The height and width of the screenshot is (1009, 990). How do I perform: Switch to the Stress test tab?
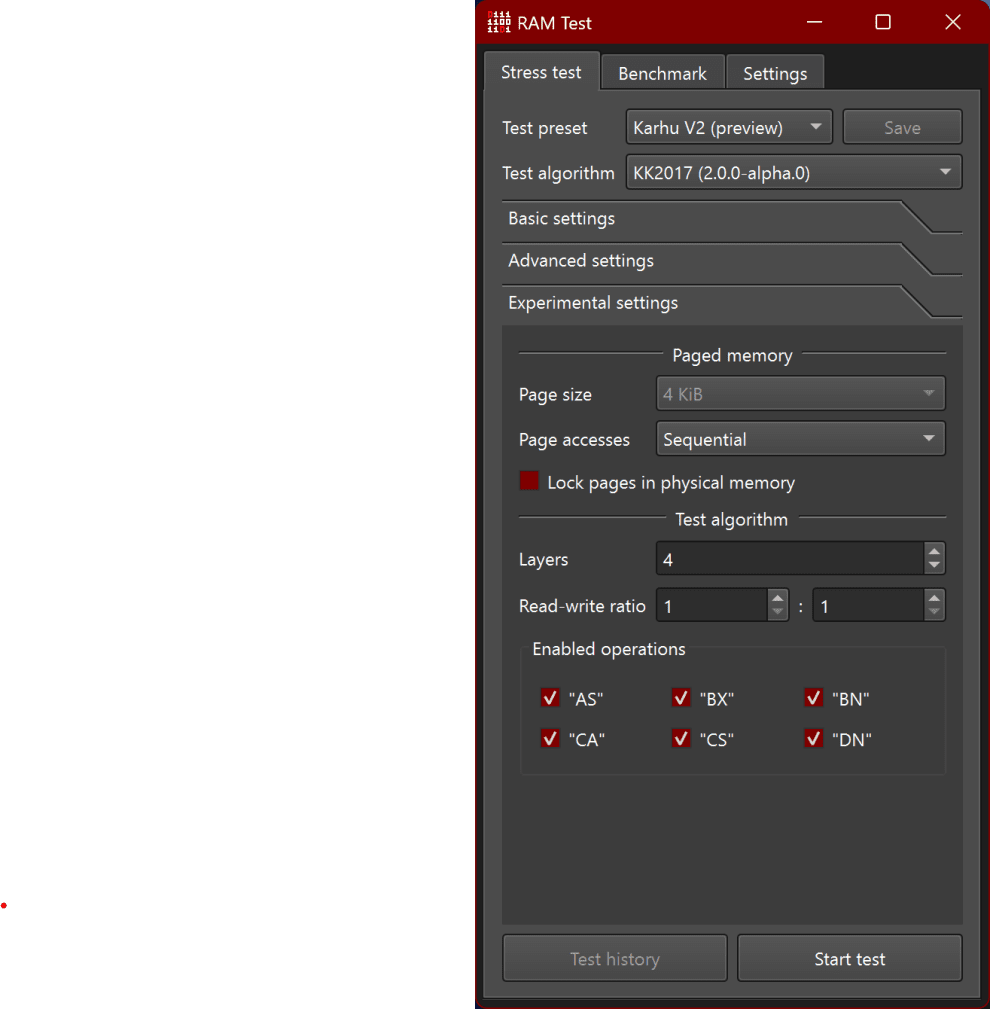click(x=541, y=72)
